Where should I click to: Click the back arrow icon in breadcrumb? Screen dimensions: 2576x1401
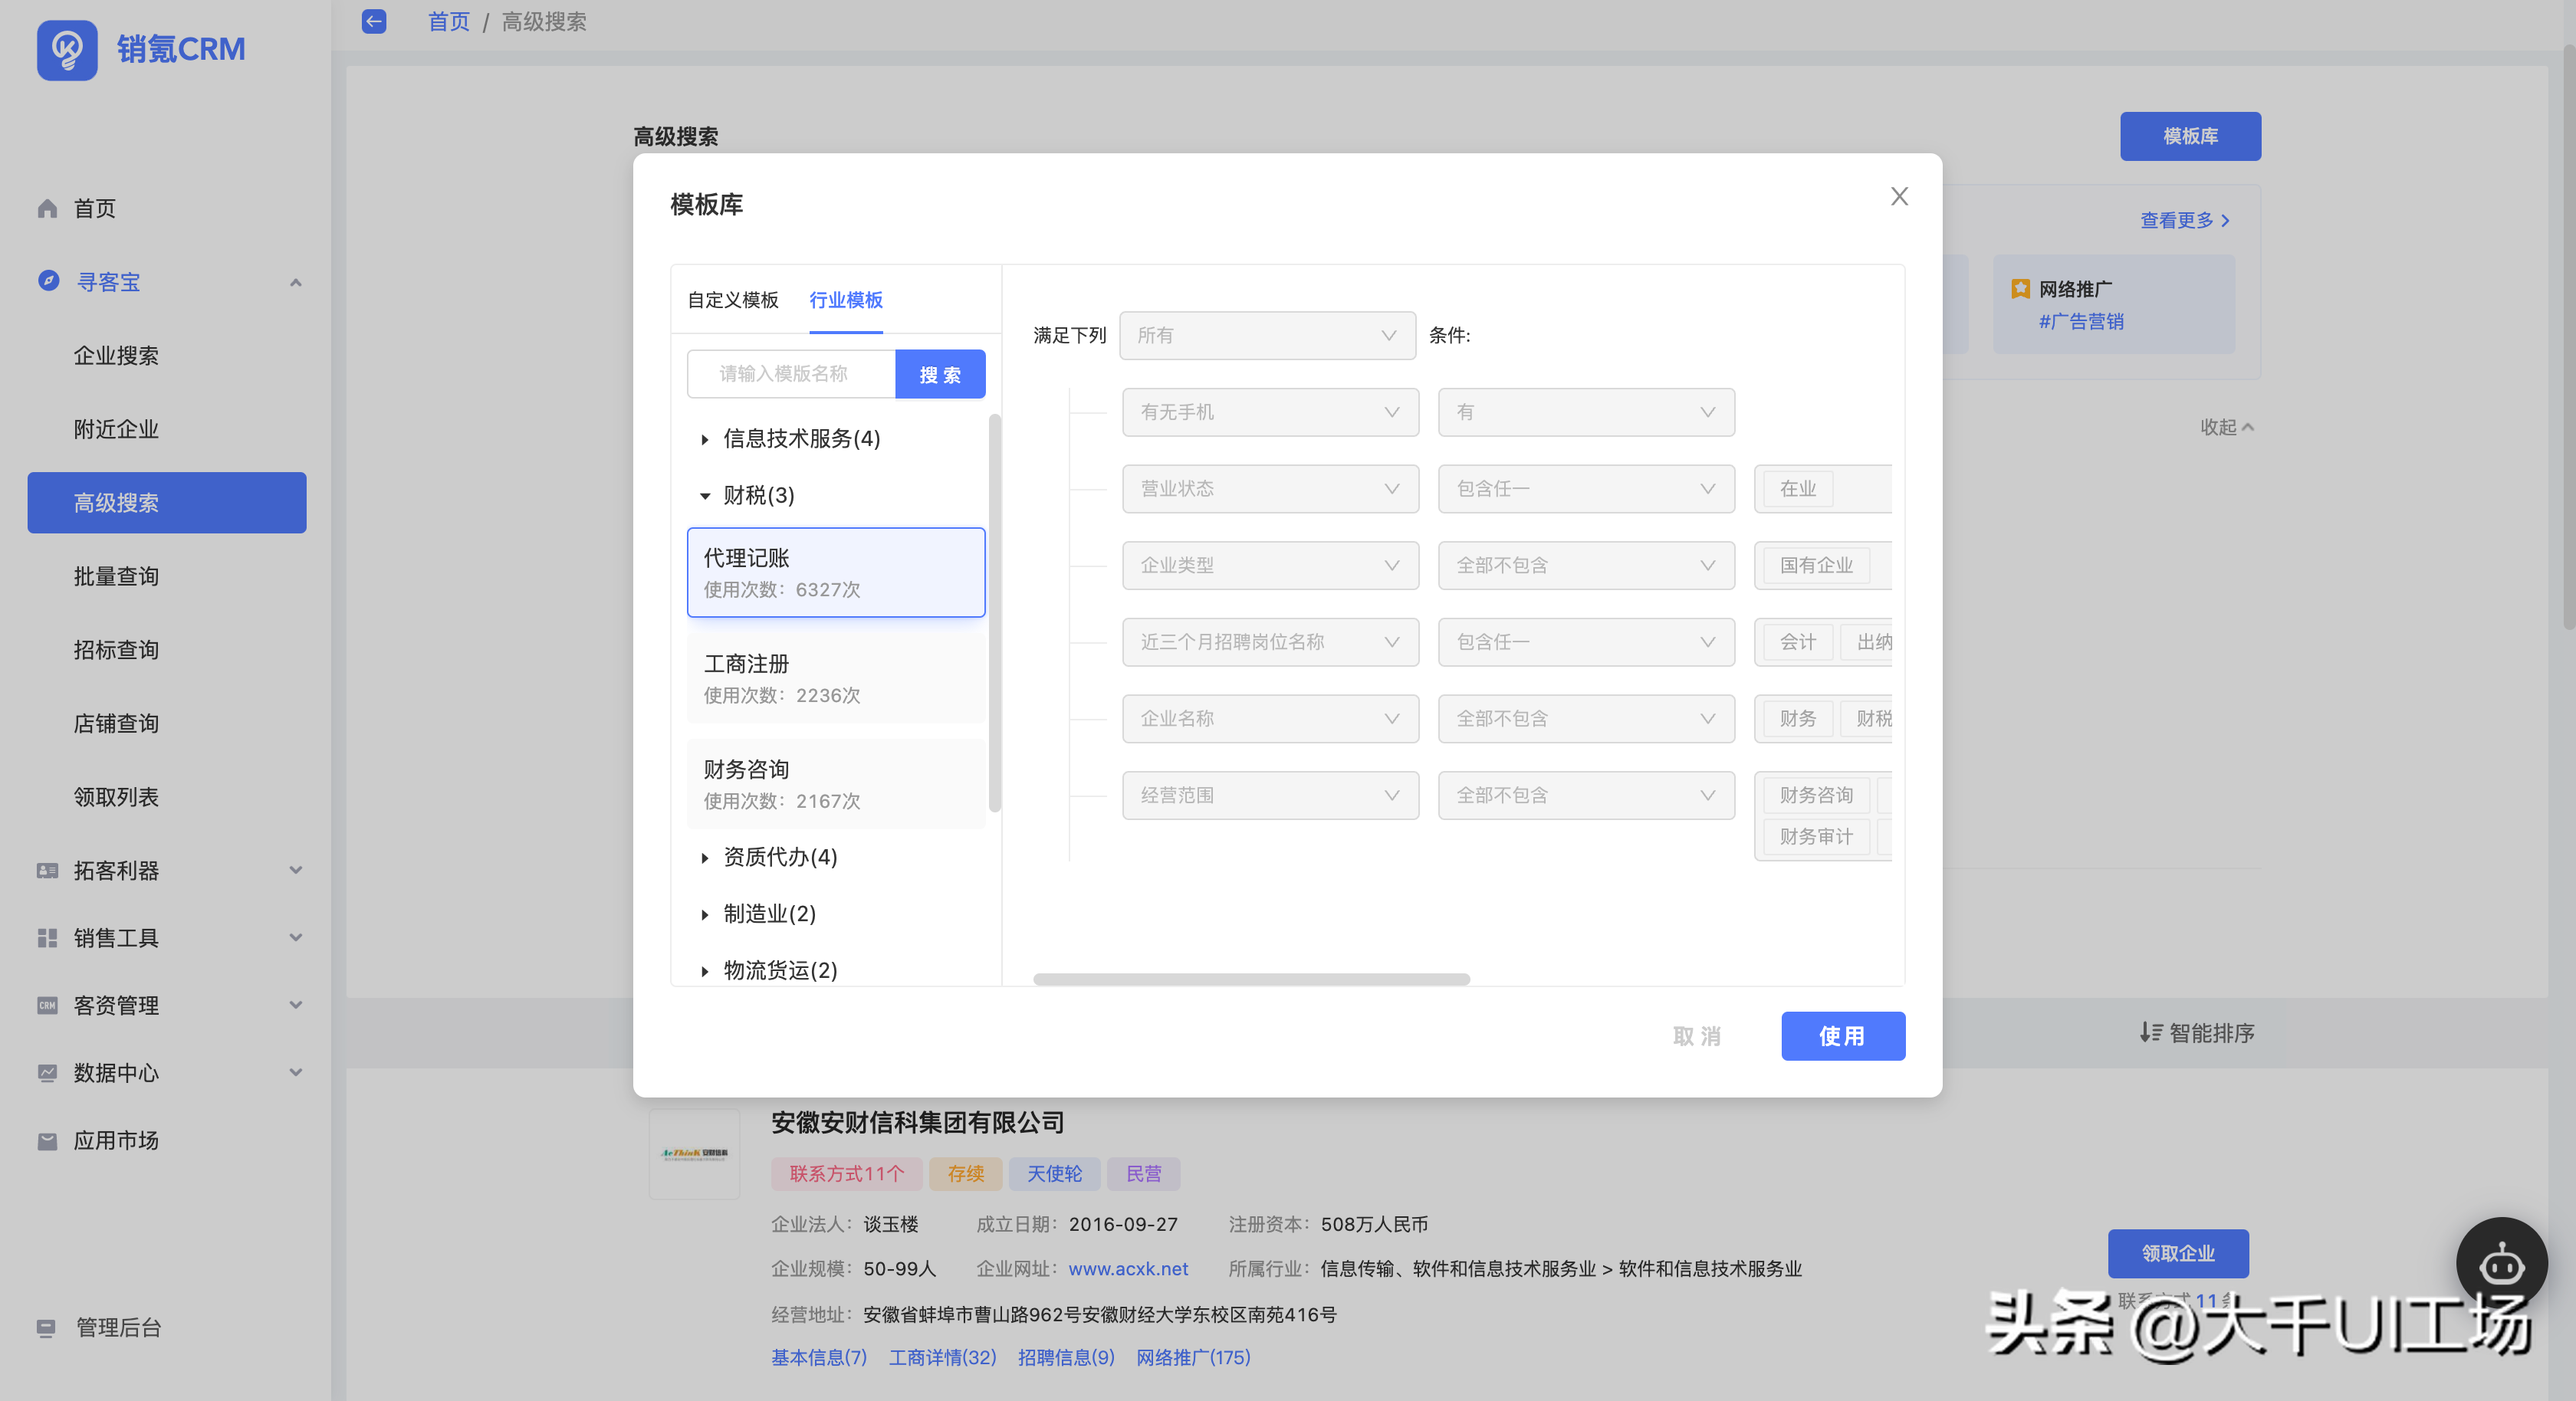[374, 21]
